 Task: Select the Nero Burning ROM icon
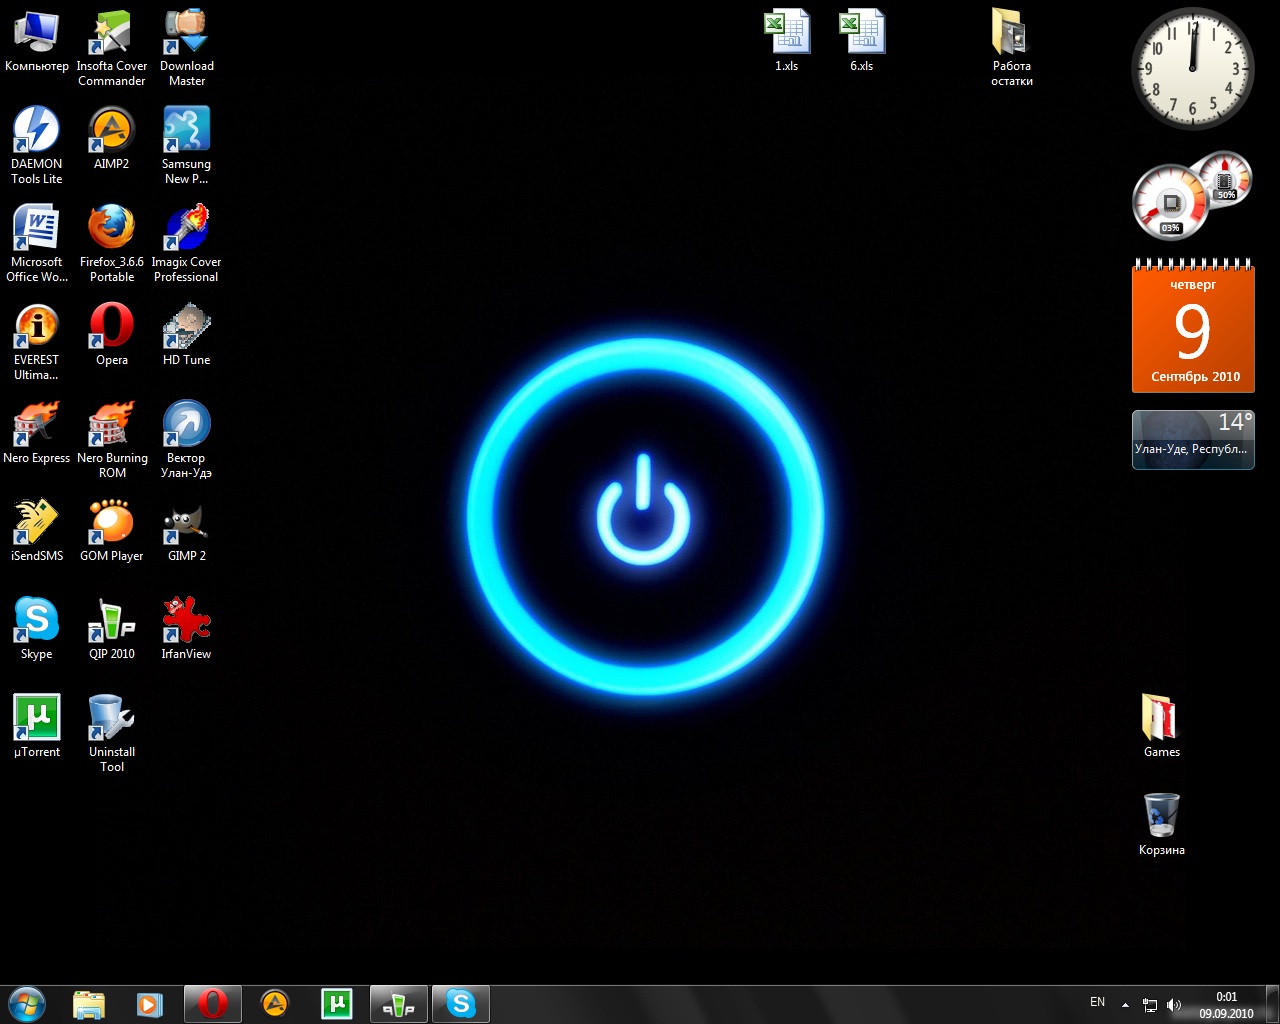pyautogui.click(x=111, y=424)
